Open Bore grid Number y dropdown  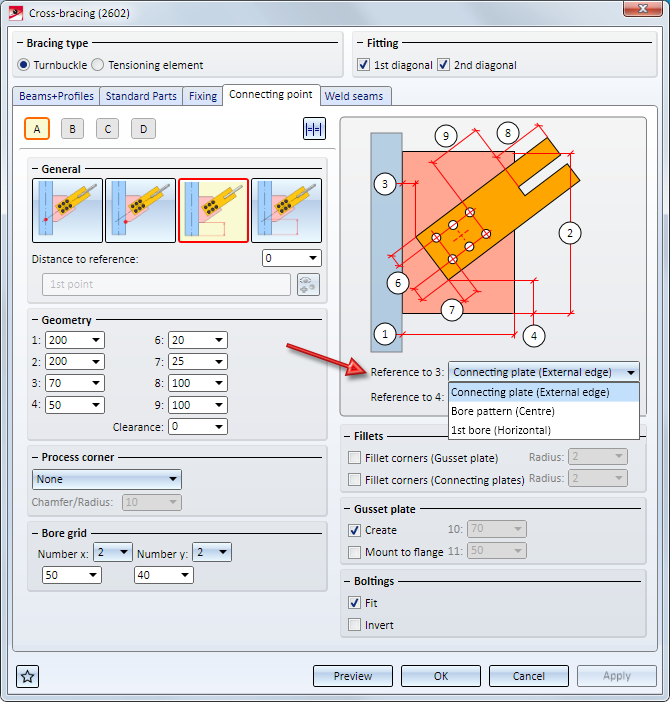(x=212, y=552)
